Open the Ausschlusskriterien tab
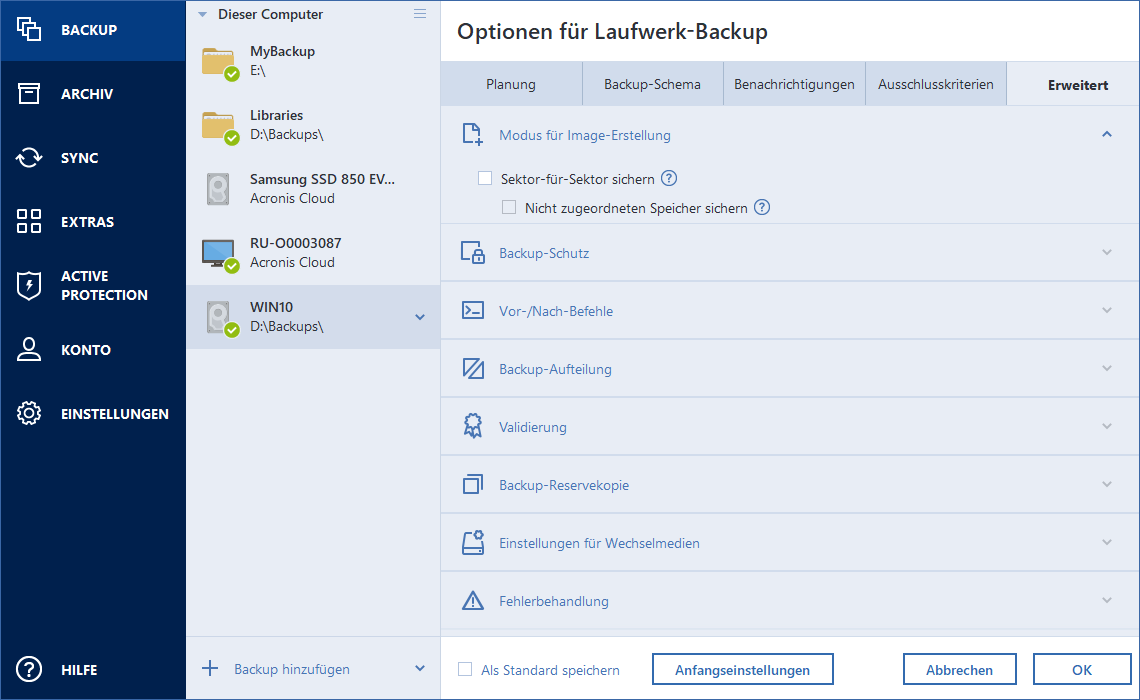This screenshot has height=700, width=1140. 935,85
